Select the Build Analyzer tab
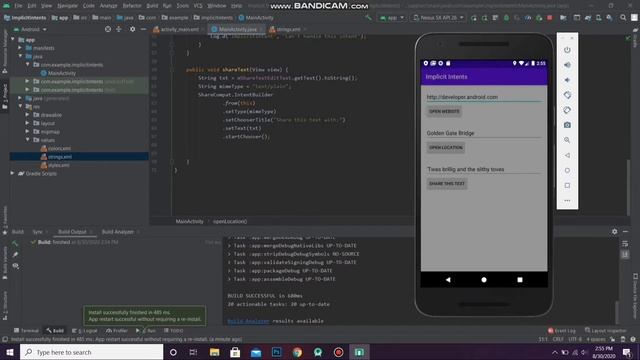Image resolution: width=640 pixels, height=360 pixels. 118,232
